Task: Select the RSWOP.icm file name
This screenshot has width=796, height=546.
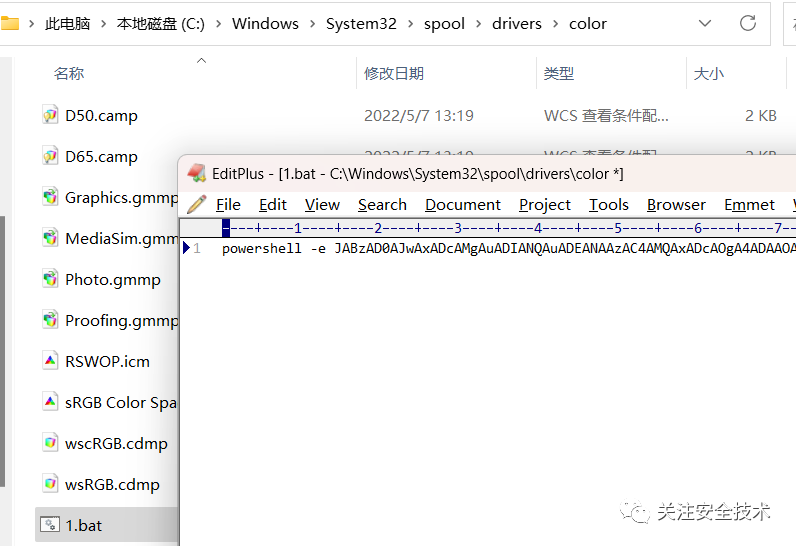Action: coord(108,361)
